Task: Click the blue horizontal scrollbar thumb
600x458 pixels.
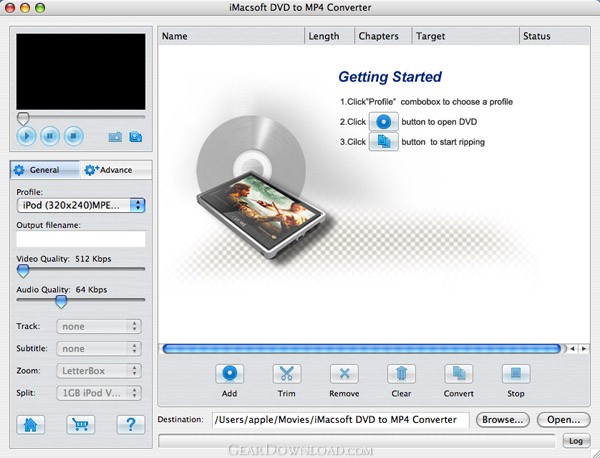Action: pyautogui.click(x=362, y=349)
